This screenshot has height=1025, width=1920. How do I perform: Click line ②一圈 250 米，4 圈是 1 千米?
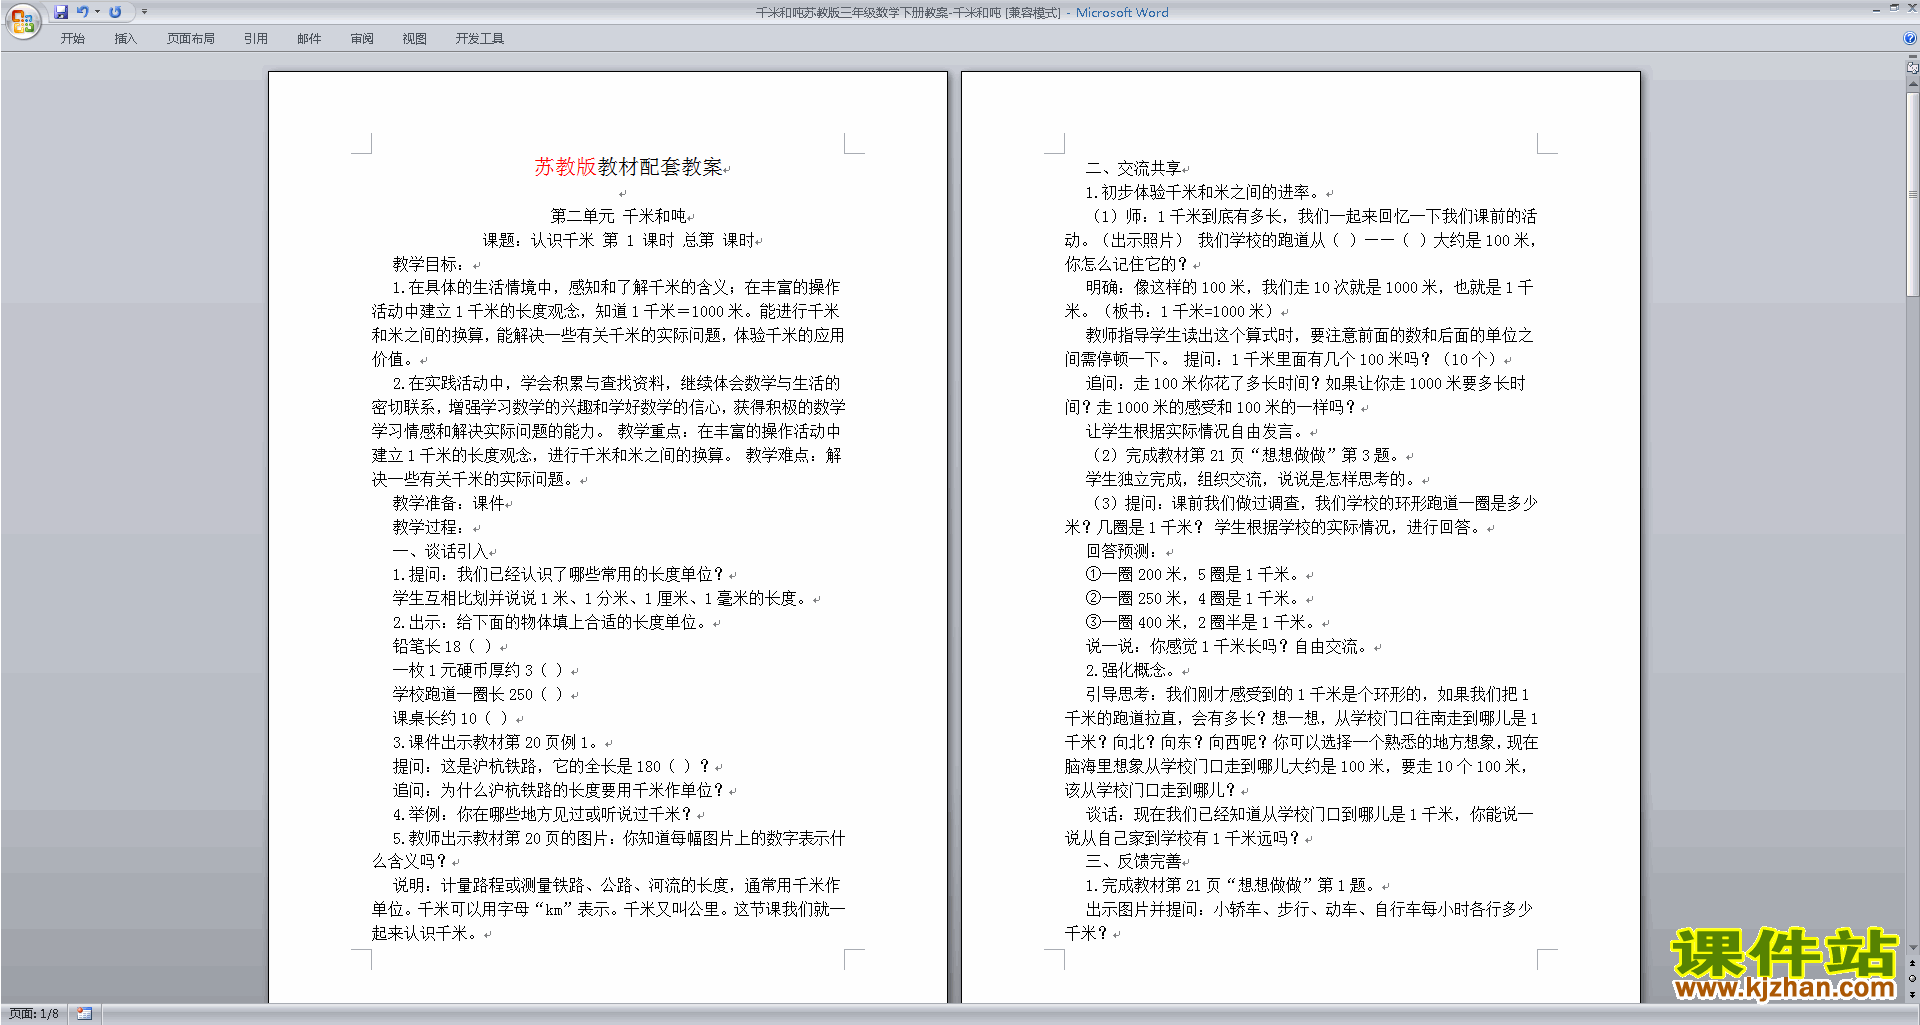pos(1192,599)
